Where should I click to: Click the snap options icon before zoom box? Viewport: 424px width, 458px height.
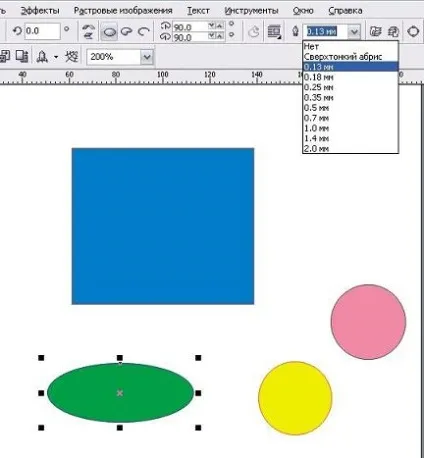pos(71,57)
